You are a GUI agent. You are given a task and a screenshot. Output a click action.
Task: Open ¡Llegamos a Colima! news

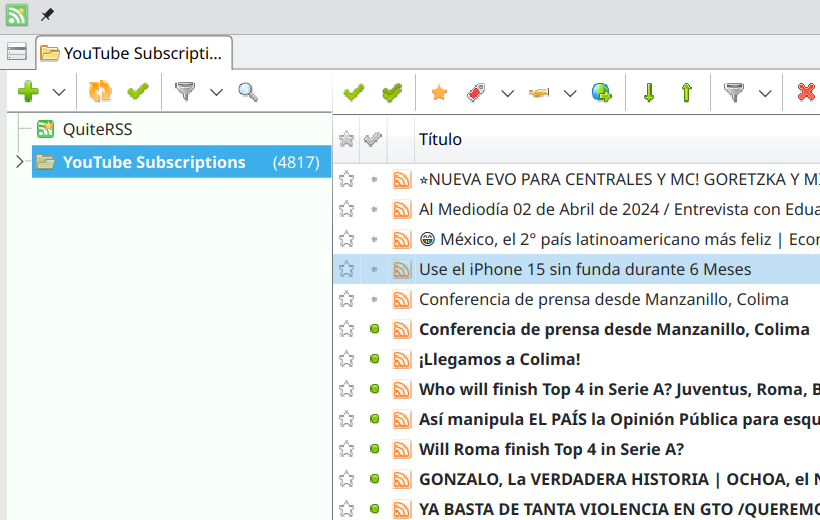pyautogui.click(x=499, y=359)
